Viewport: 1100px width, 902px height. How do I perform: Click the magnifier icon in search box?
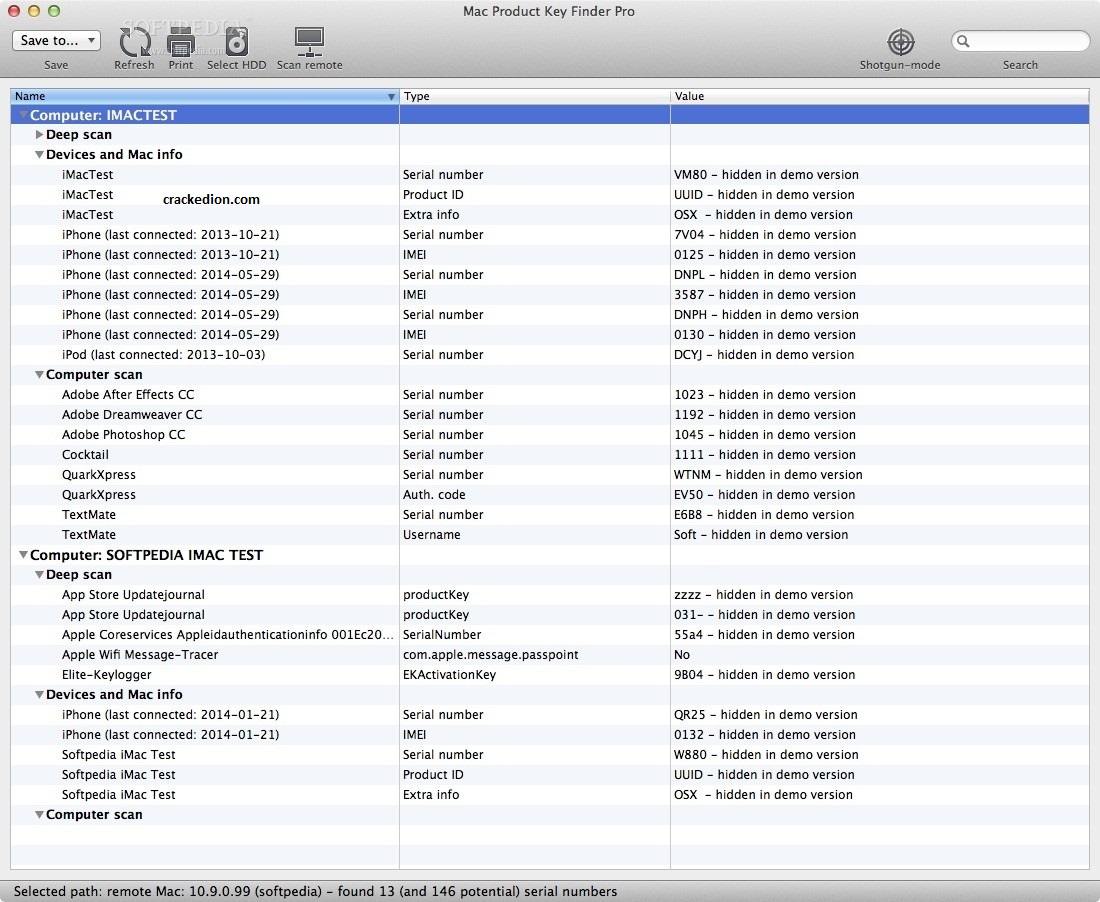pos(963,41)
